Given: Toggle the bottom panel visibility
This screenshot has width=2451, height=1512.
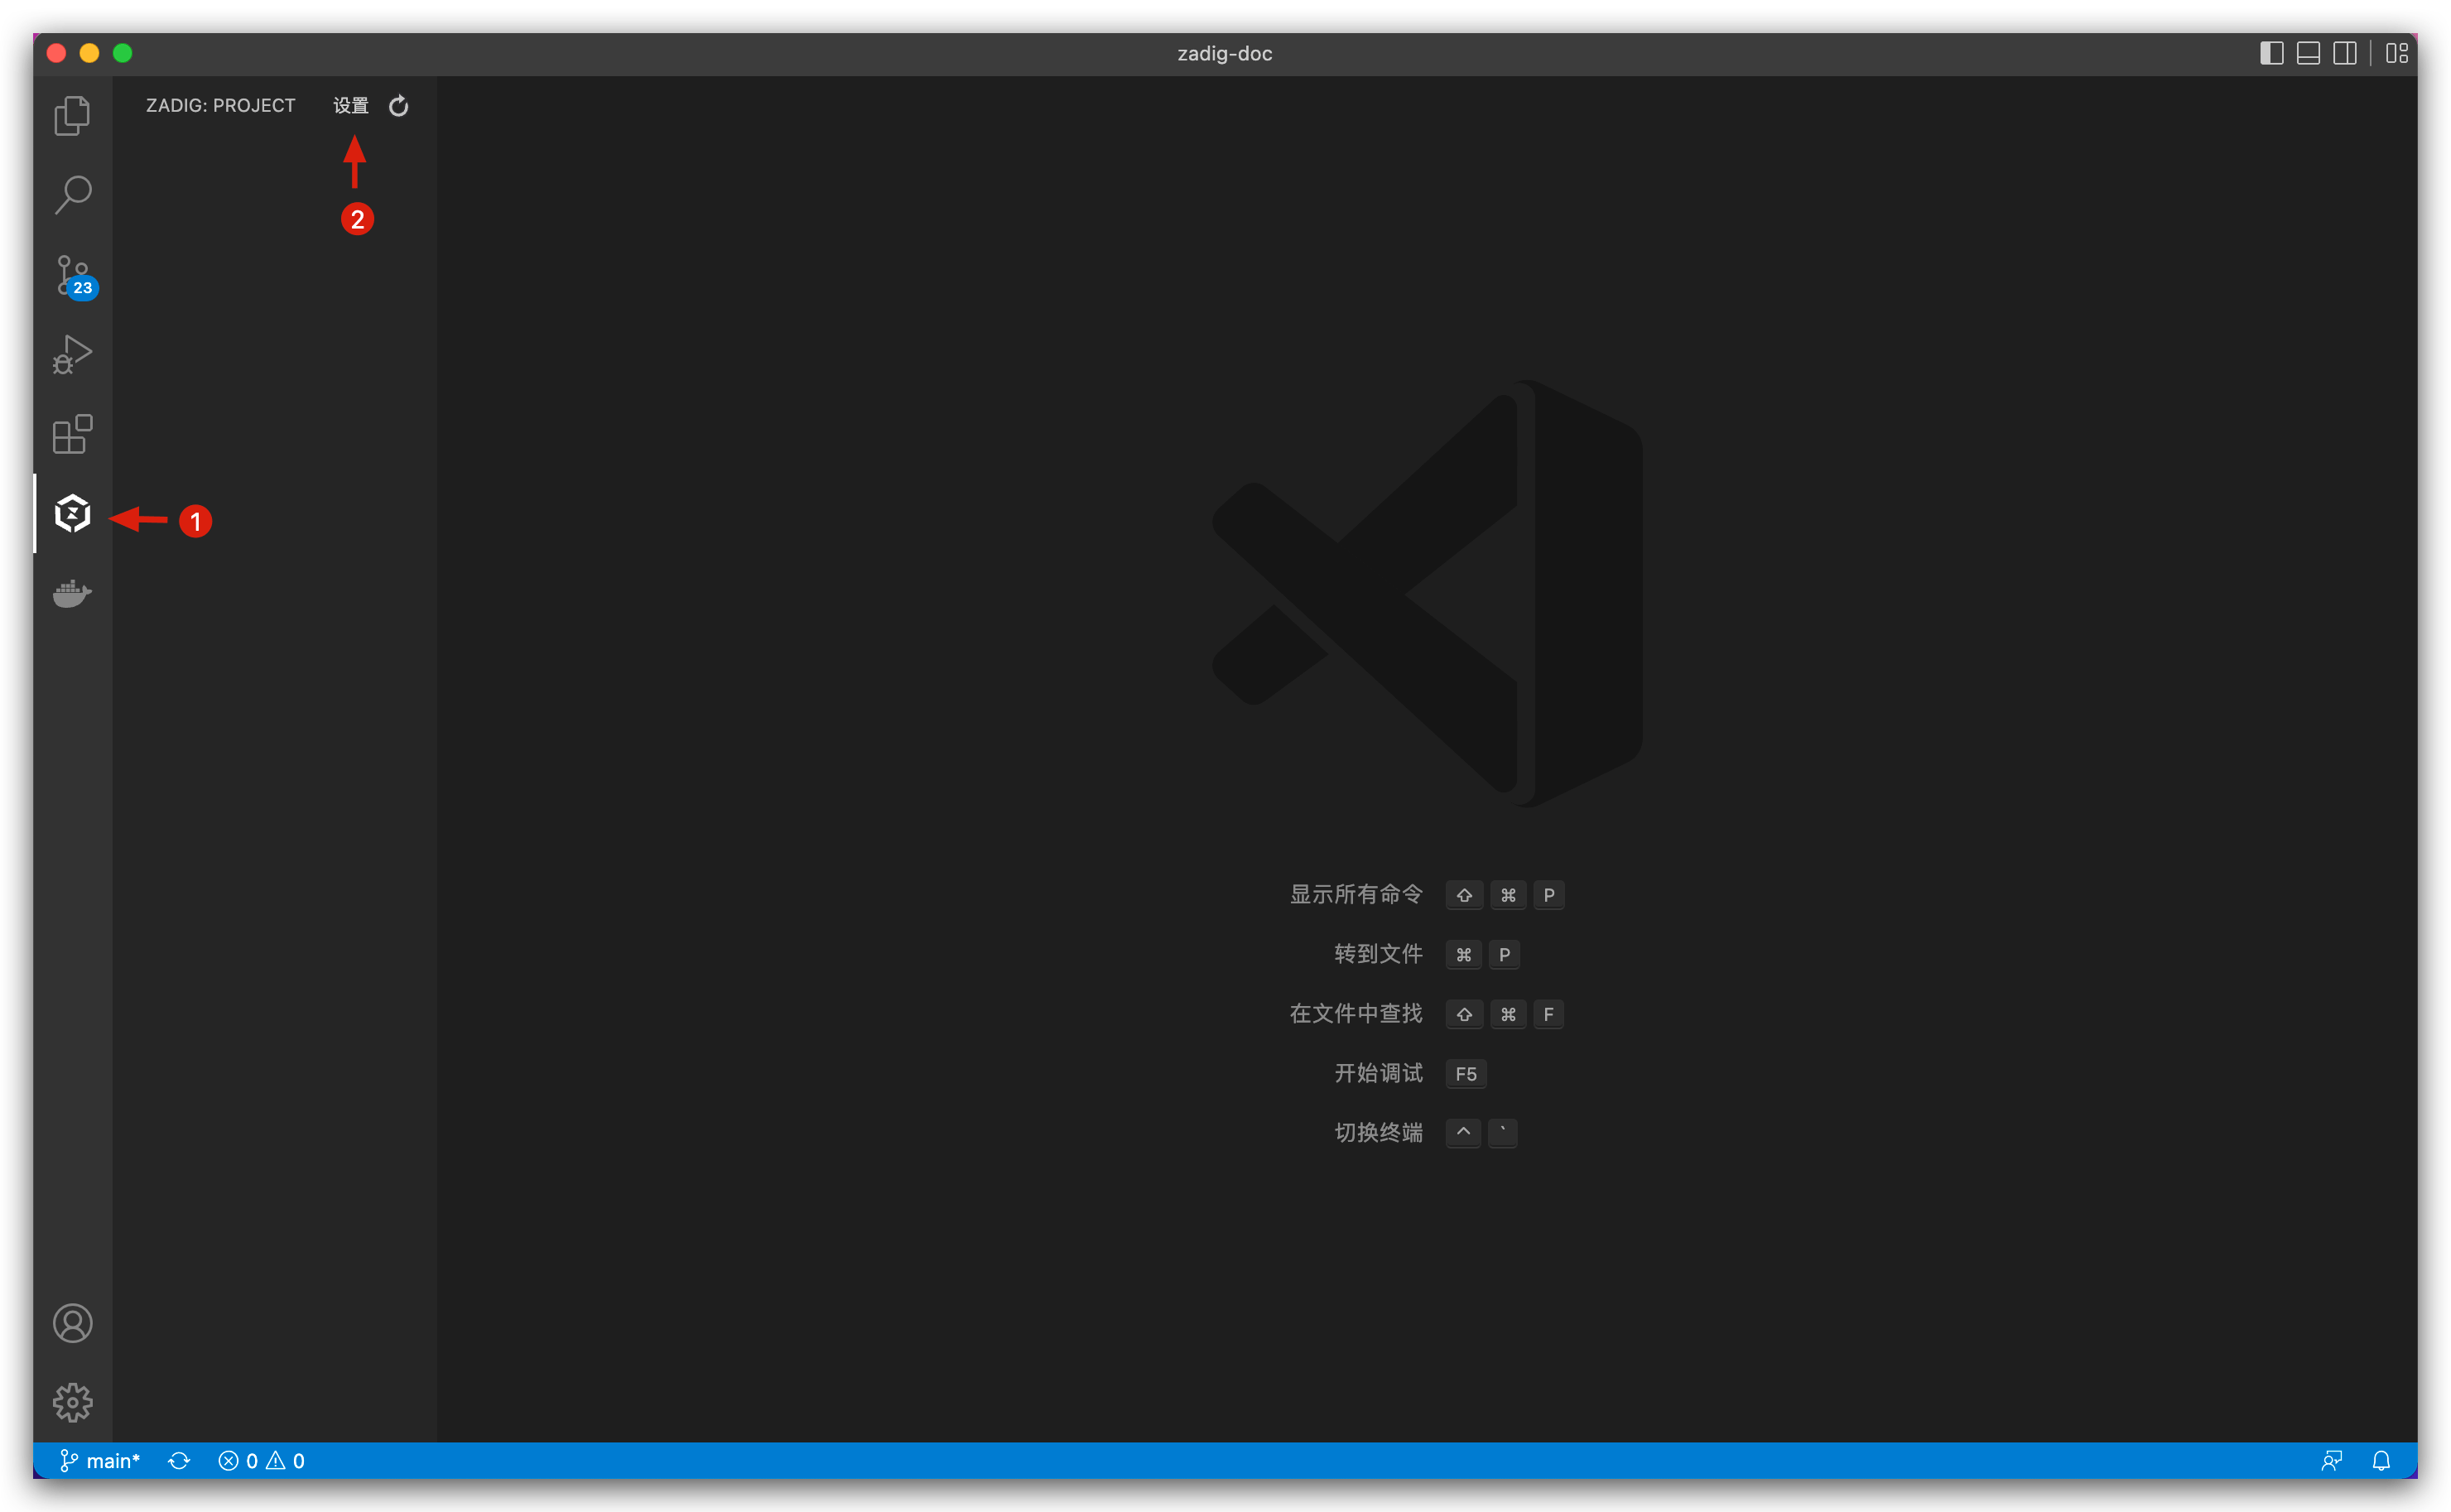Looking at the screenshot, I should pos(2308,52).
